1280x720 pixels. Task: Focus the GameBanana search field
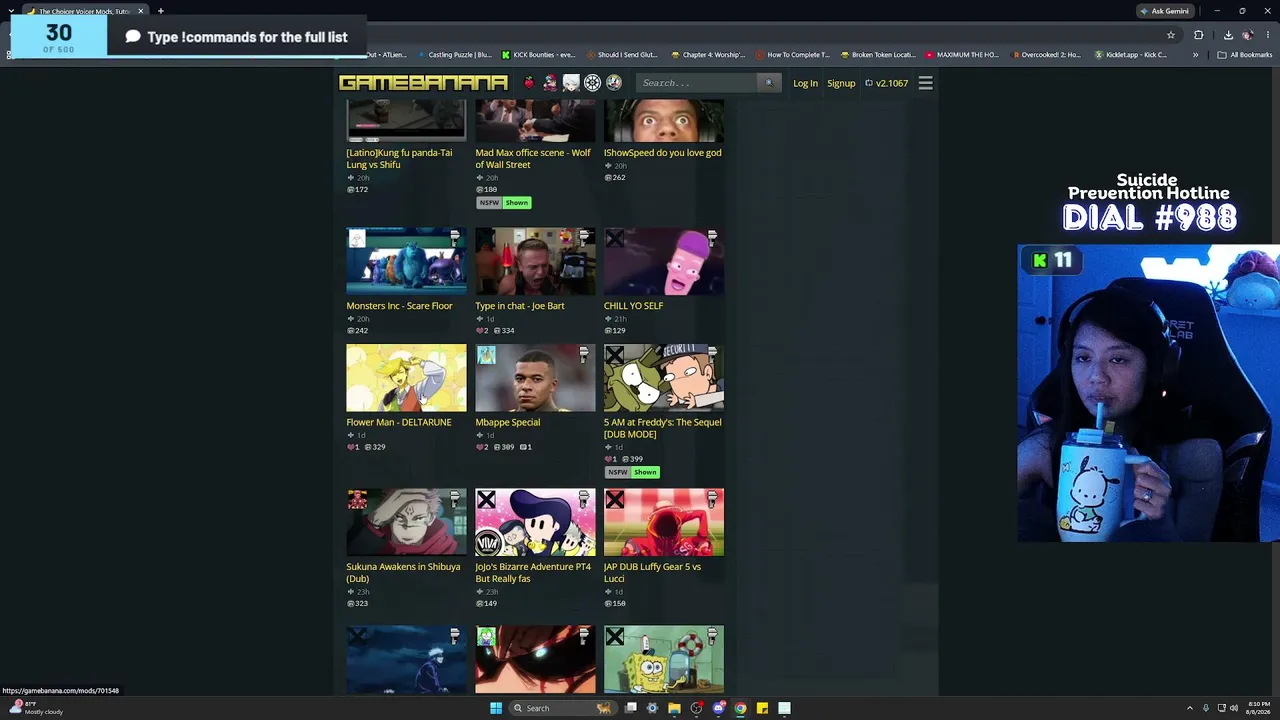click(697, 83)
